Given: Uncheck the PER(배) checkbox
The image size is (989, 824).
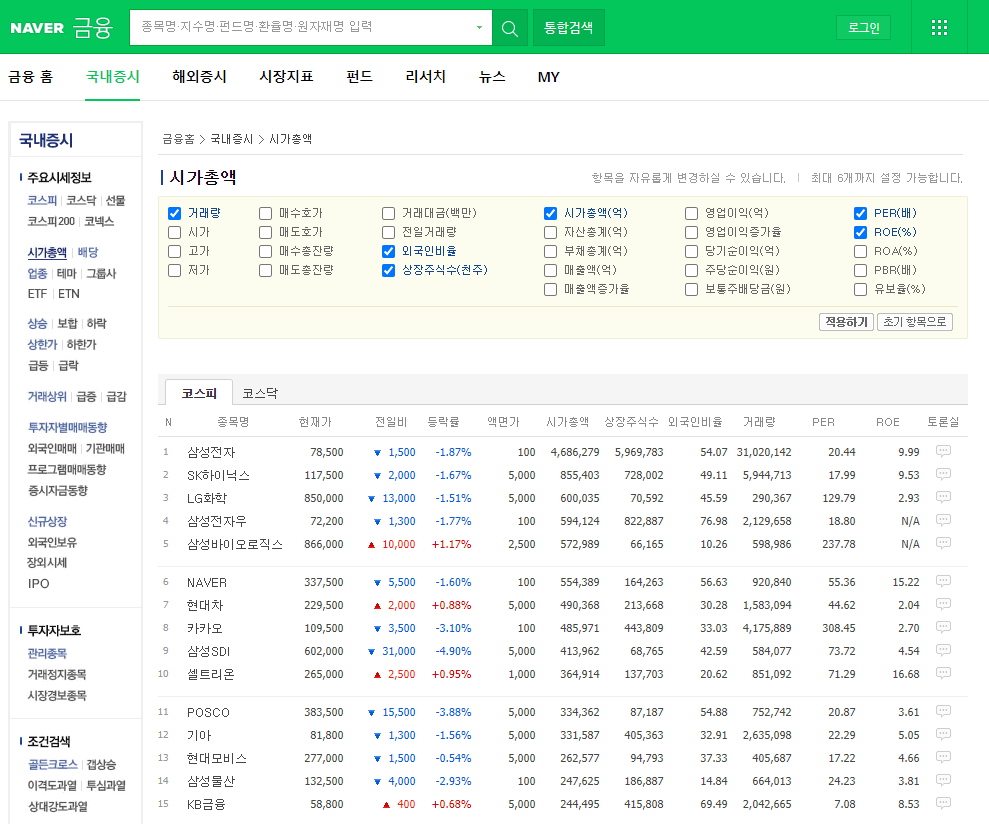Looking at the screenshot, I should [860, 213].
